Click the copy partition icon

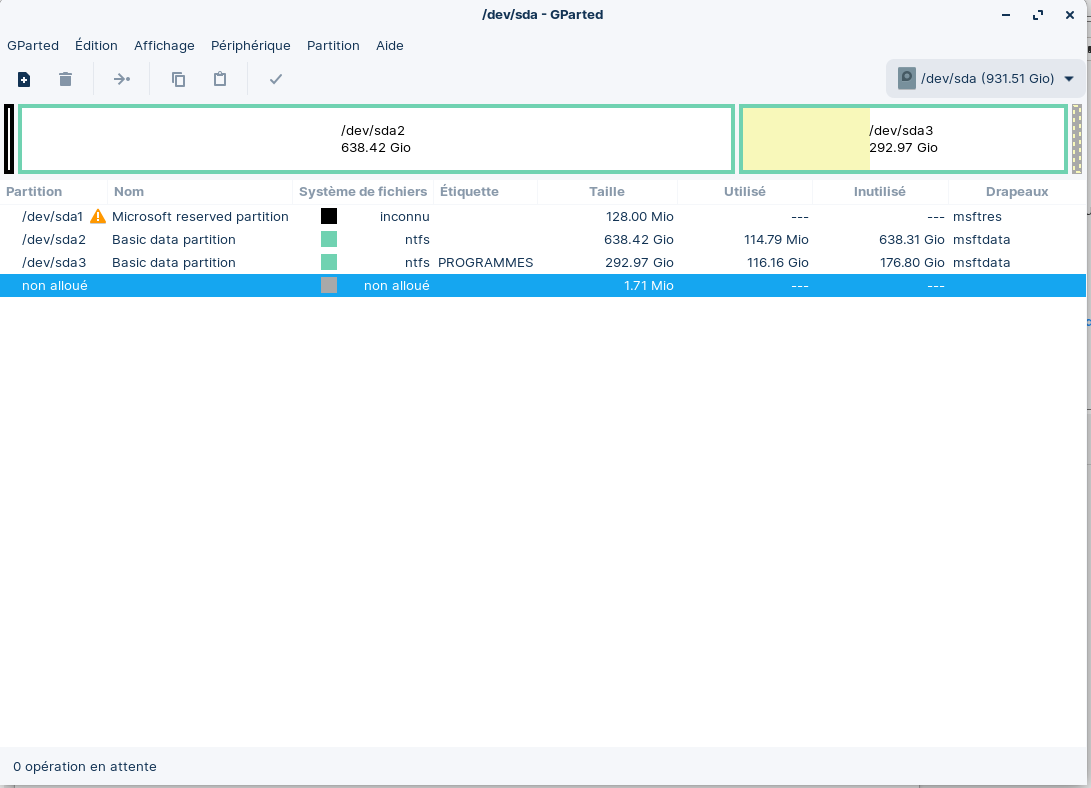pyautogui.click(x=178, y=79)
